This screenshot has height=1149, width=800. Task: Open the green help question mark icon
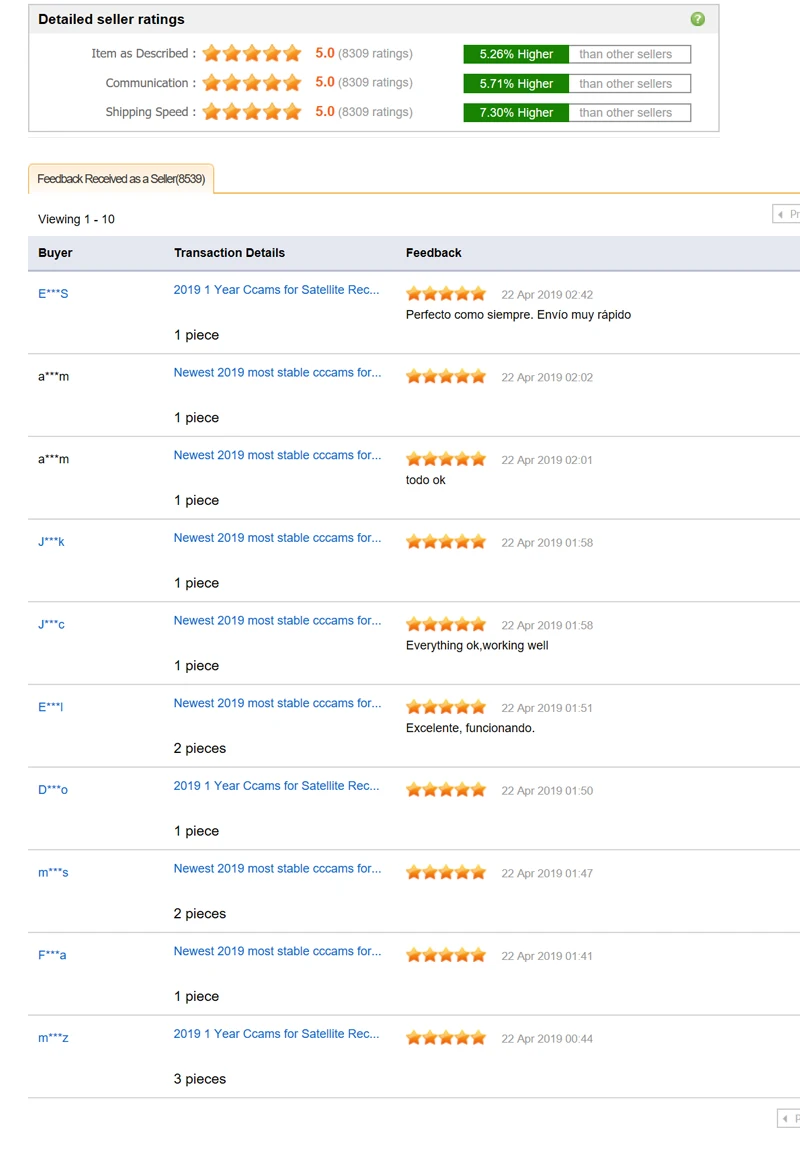697,19
